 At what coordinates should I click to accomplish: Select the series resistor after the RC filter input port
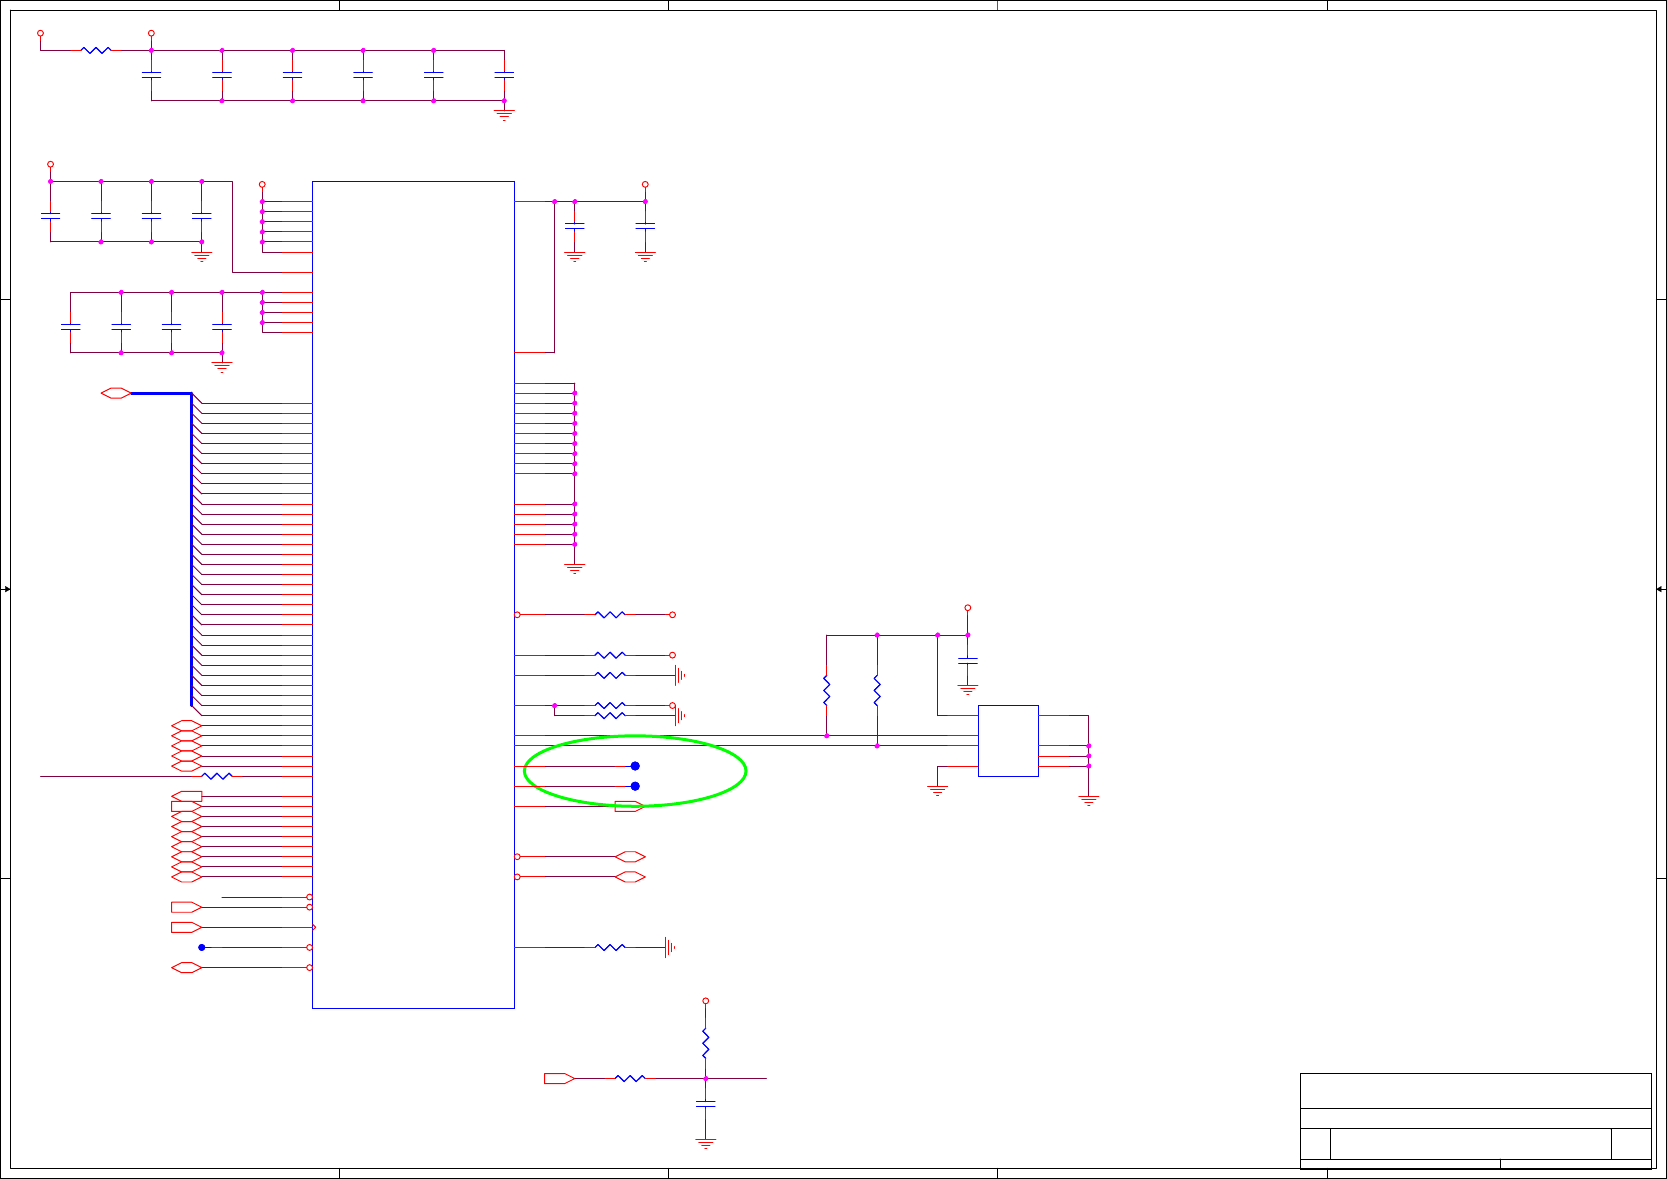click(x=630, y=1078)
